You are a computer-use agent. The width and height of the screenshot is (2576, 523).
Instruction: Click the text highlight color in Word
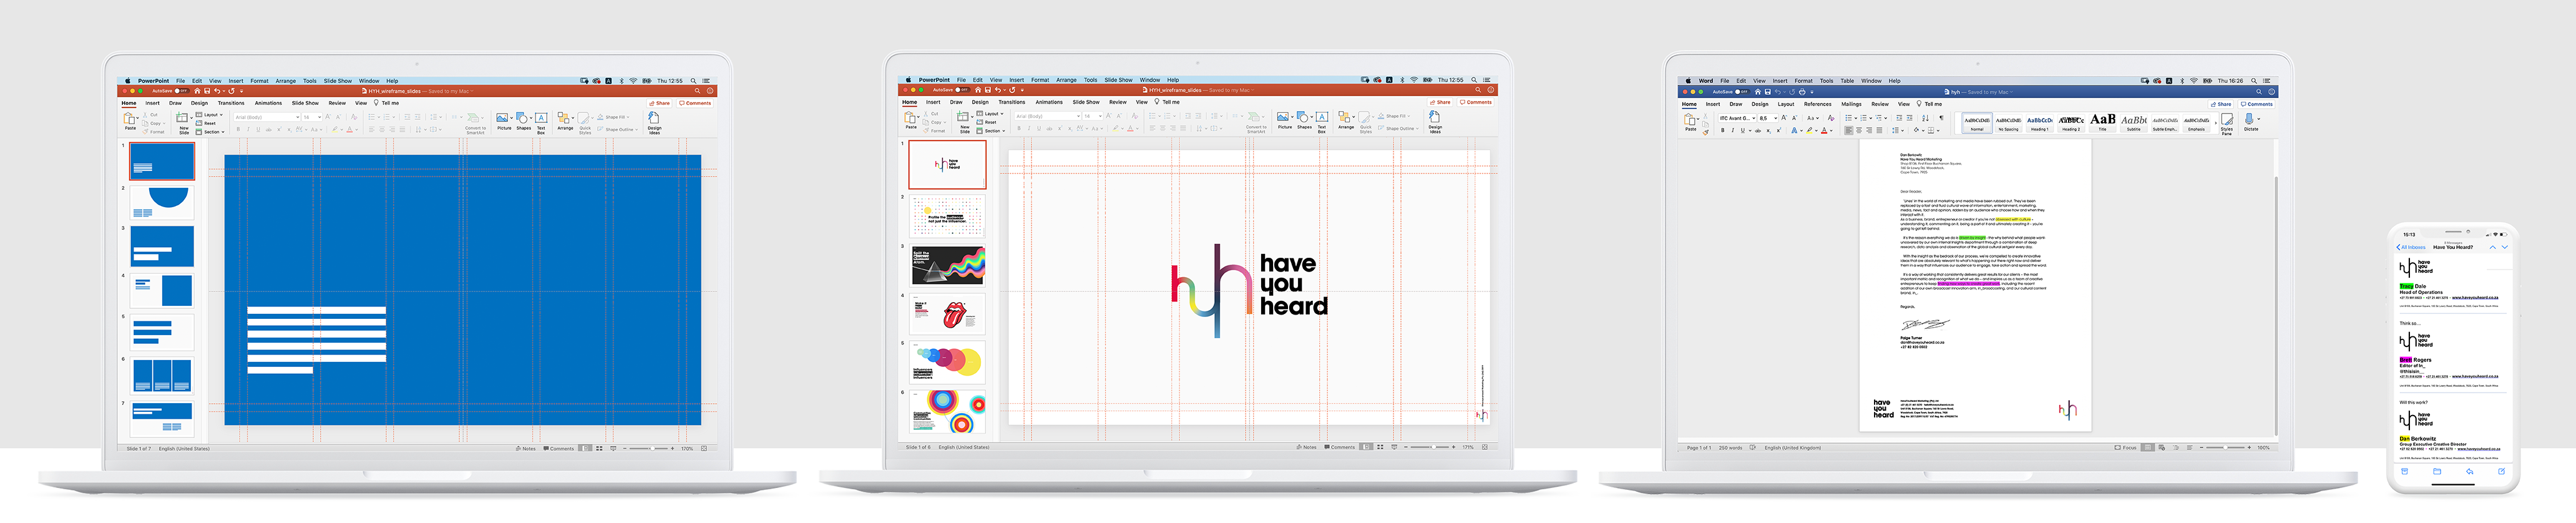click(1810, 130)
